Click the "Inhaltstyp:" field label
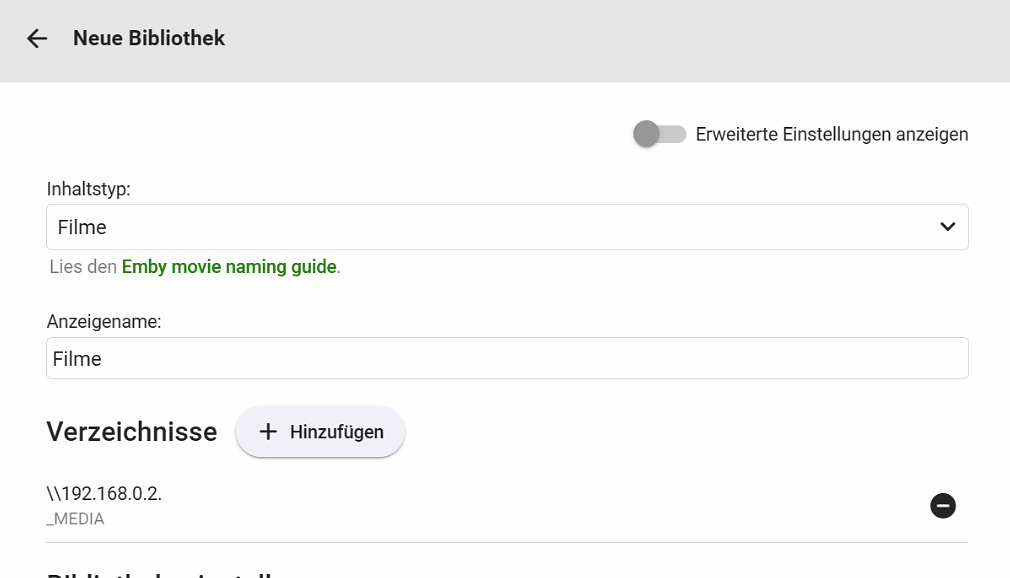Viewport: 1010px width, 578px height. tap(89, 188)
